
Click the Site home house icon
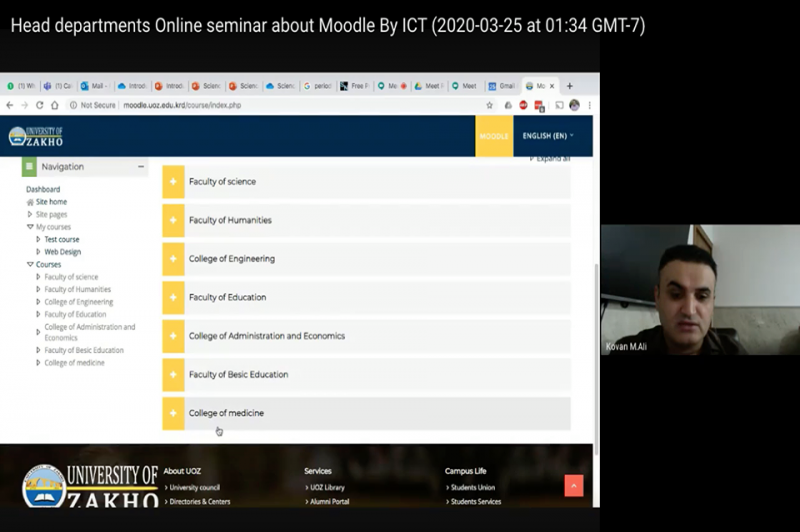(x=30, y=202)
